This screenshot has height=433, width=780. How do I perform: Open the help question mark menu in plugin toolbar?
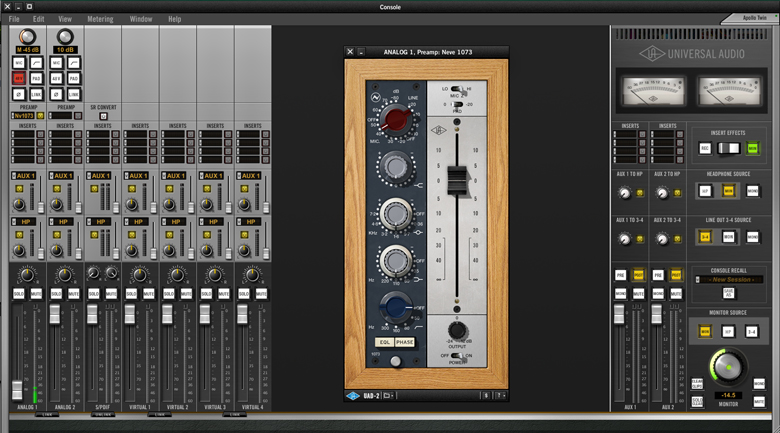[500, 396]
